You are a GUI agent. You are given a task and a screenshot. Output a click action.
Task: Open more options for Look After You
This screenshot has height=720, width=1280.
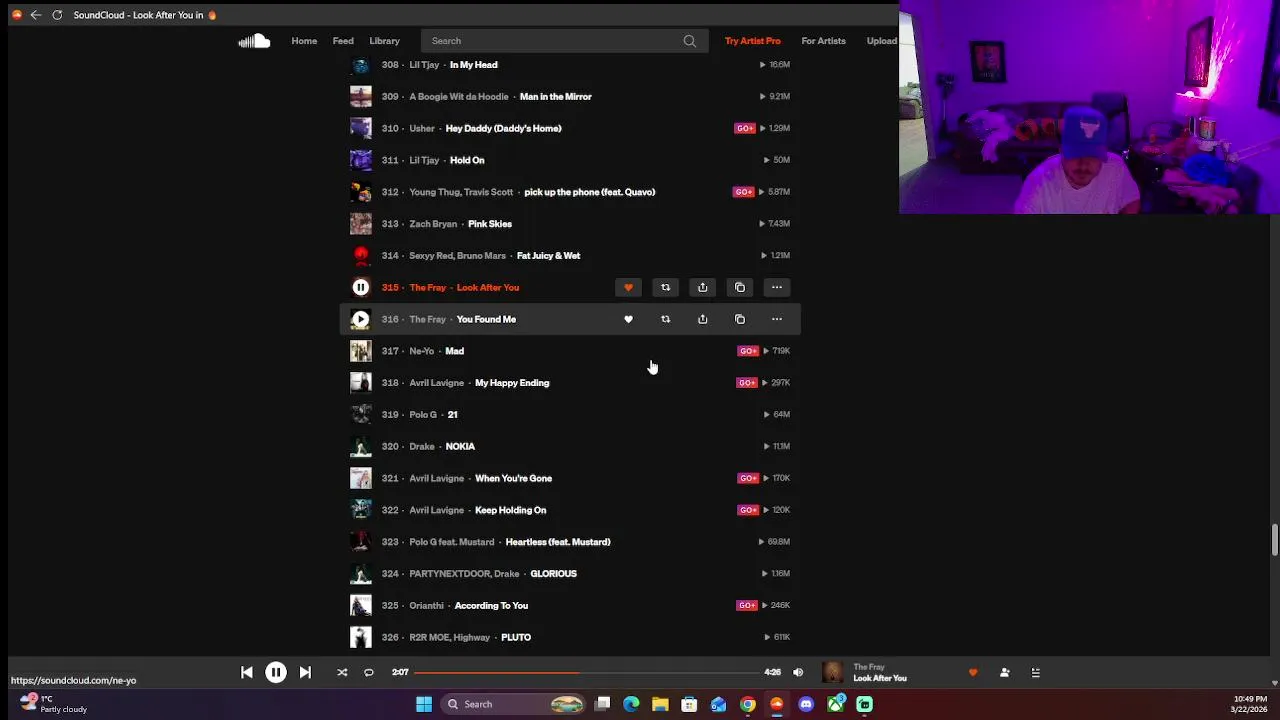[x=777, y=288]
